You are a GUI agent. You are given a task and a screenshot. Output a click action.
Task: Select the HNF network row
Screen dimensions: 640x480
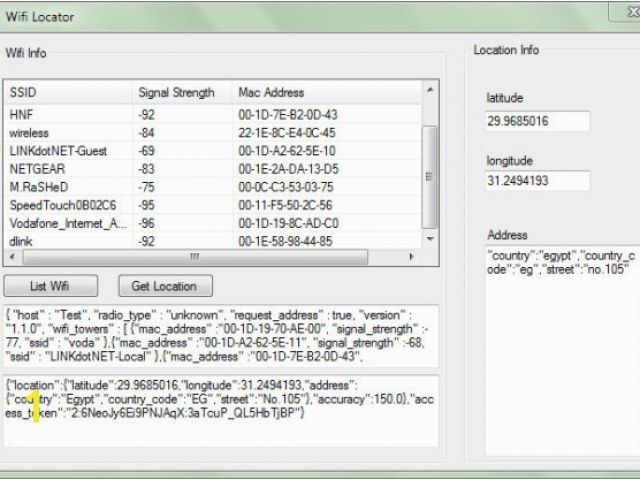212,115
